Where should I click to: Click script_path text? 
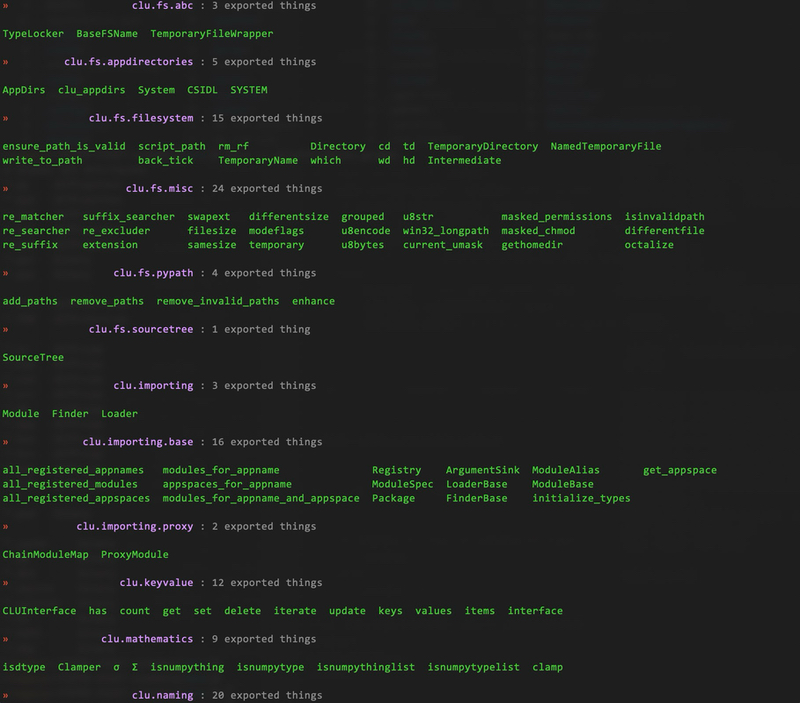pyautogui.click(x=171, y=146)
